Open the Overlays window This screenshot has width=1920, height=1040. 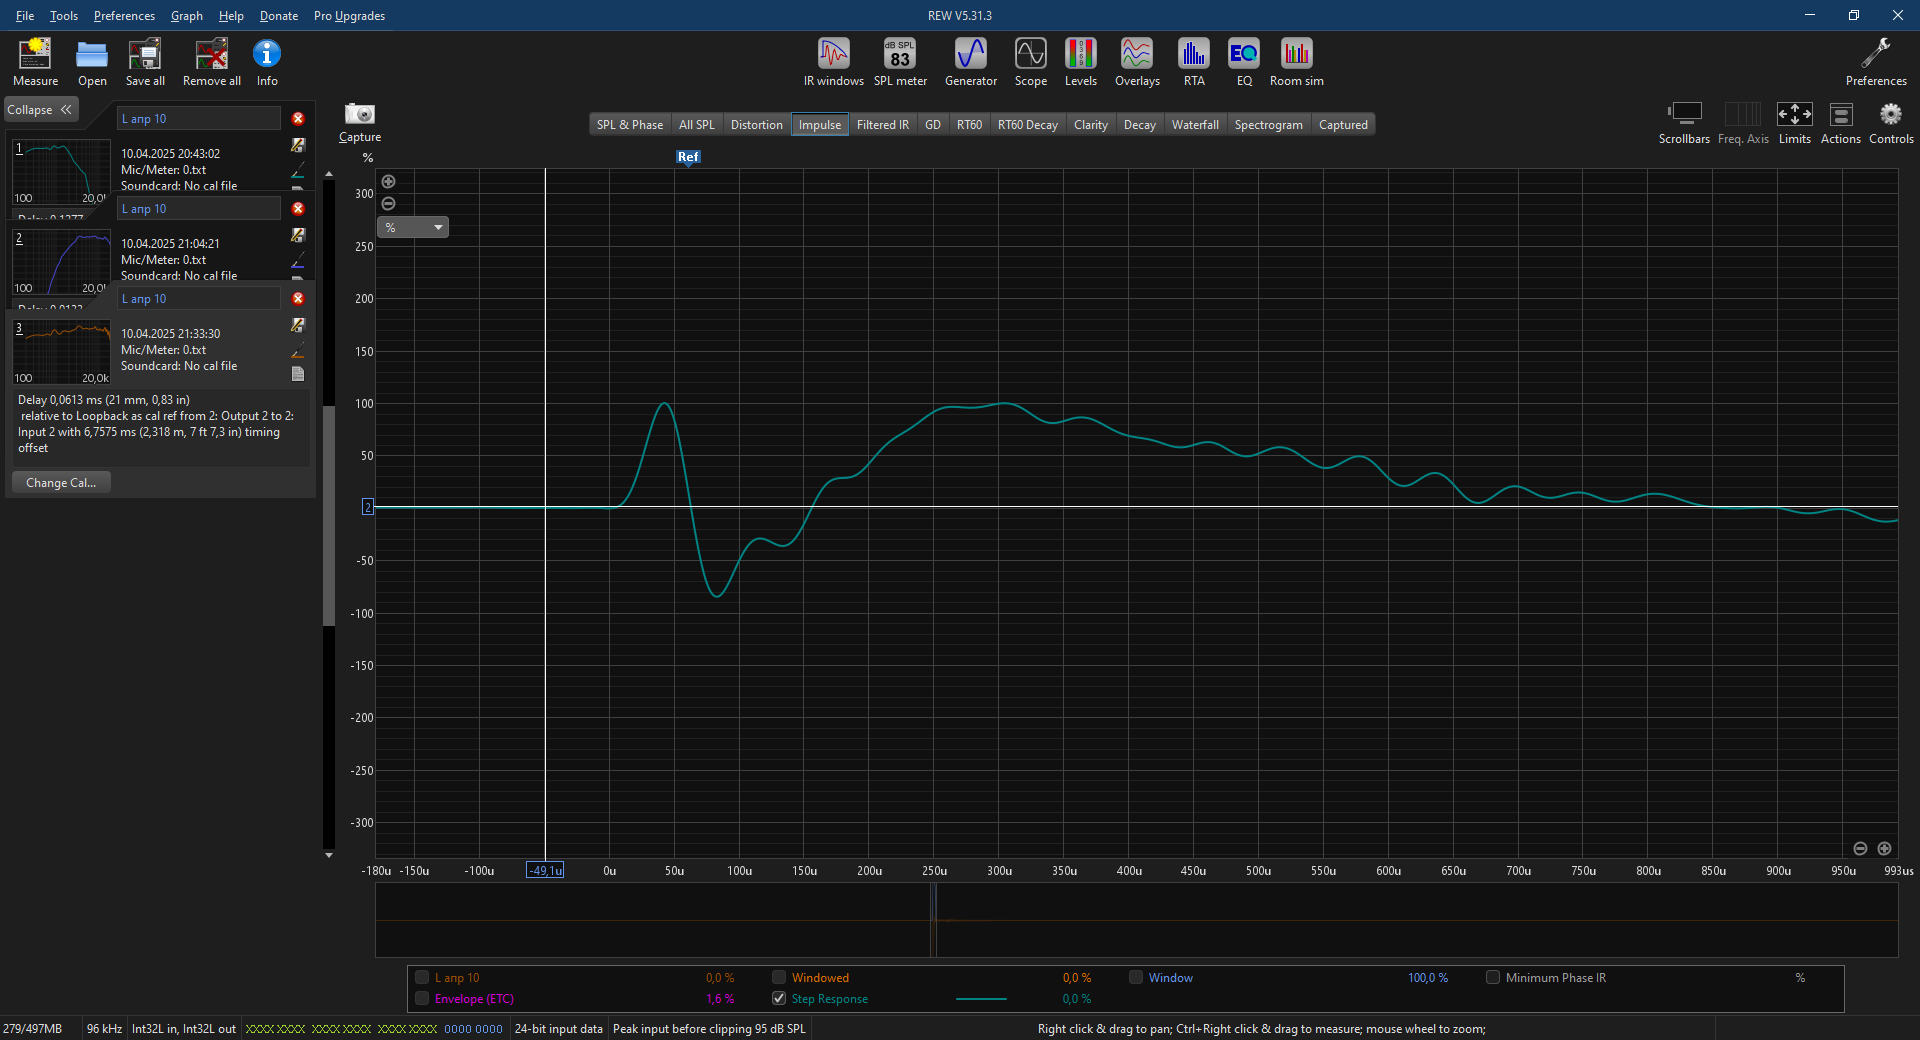pyautogui.click(x=1137, y=62)
